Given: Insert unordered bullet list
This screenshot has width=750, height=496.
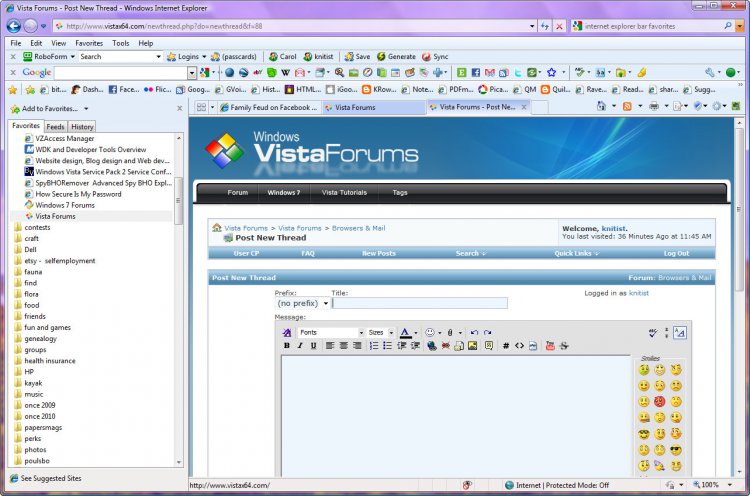Looking at the screenshot, I should coord(387,346).
